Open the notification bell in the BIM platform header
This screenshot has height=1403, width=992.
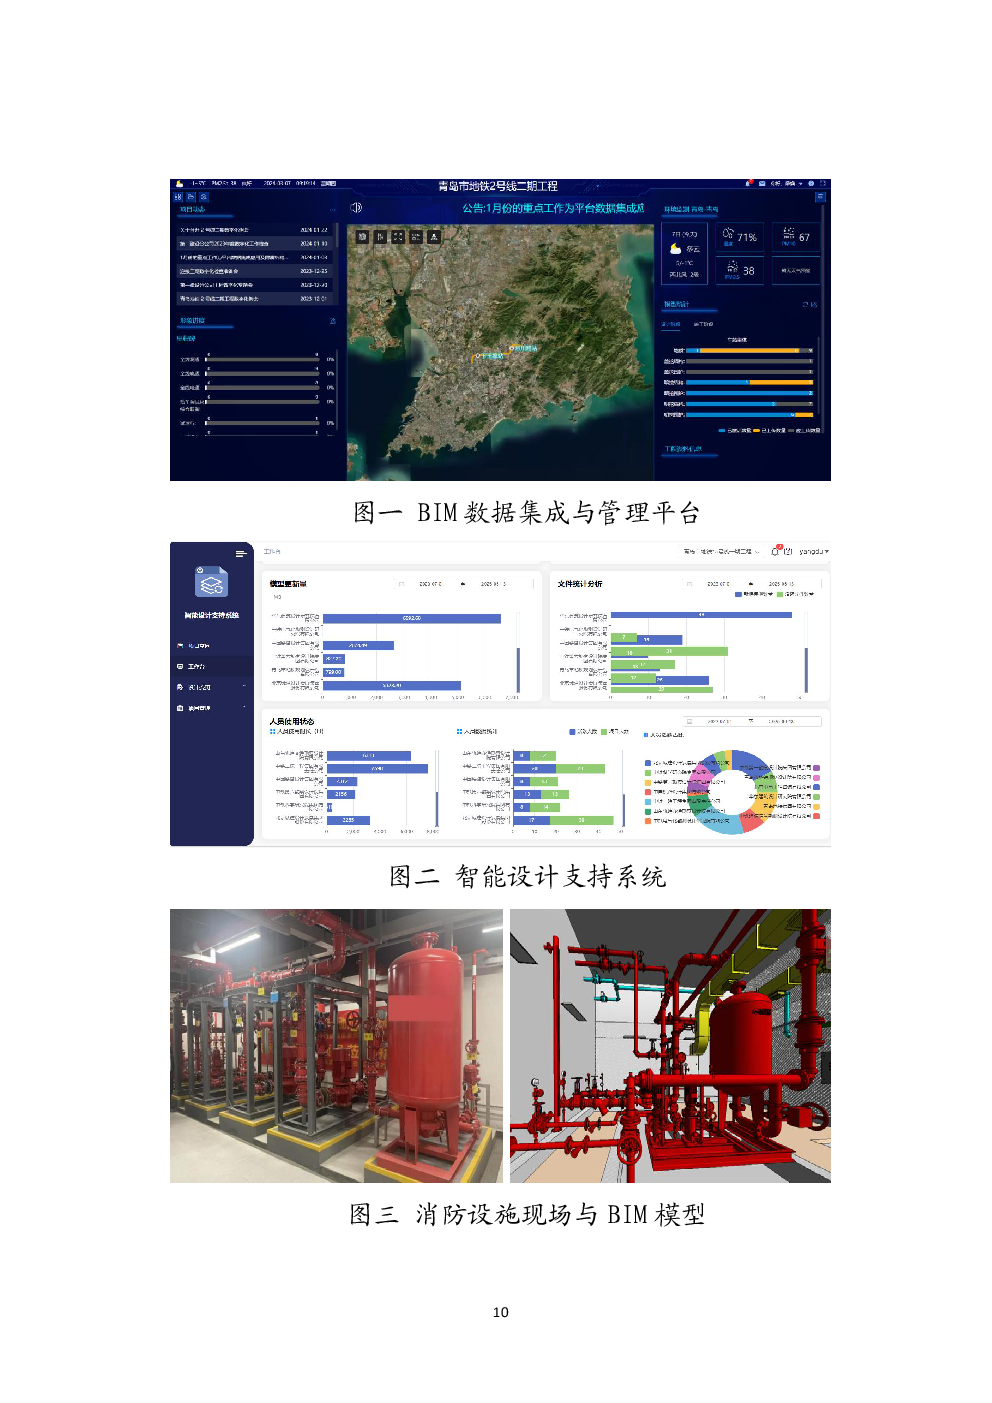tap(748, 184)
